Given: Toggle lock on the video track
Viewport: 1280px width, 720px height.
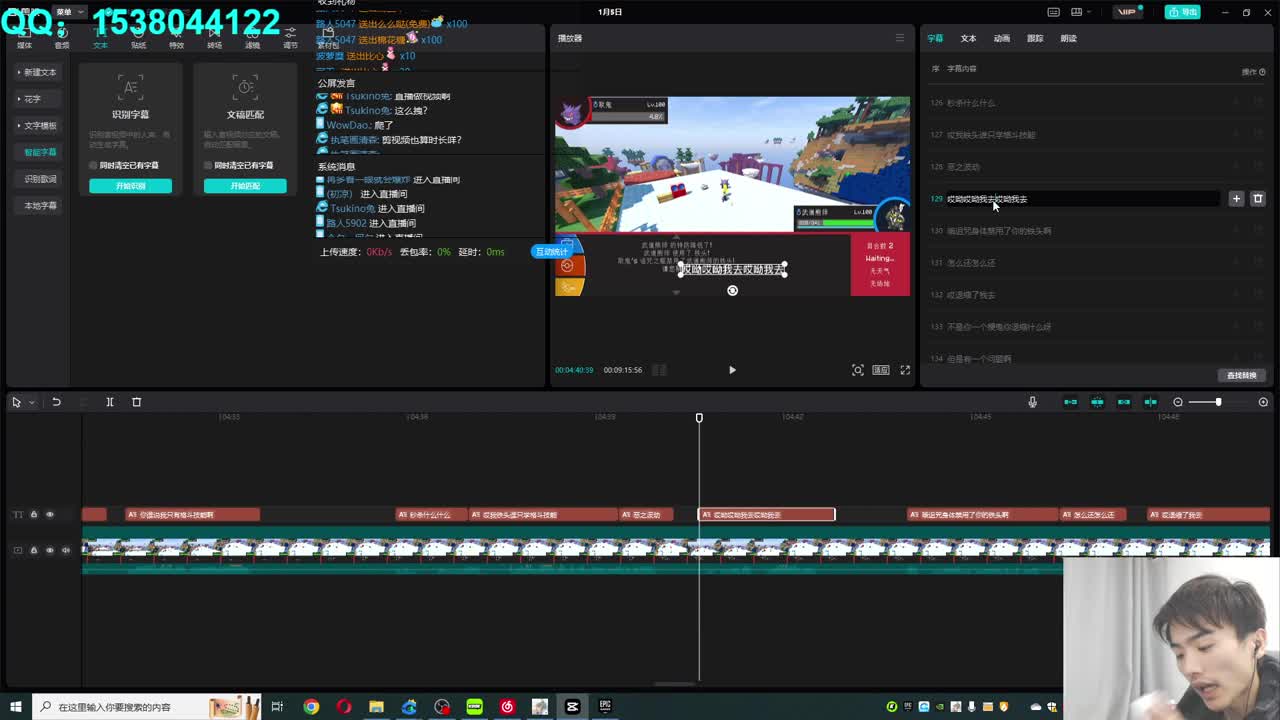Looking at the screenshot, I should [33, 550].
